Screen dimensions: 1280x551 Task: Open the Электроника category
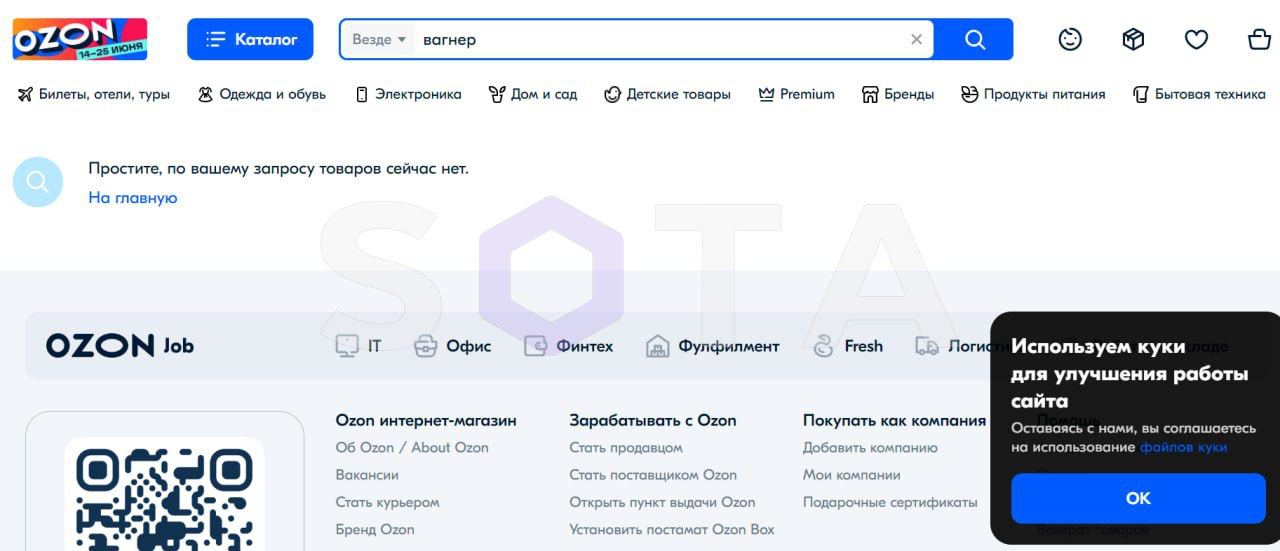point(409,94)
